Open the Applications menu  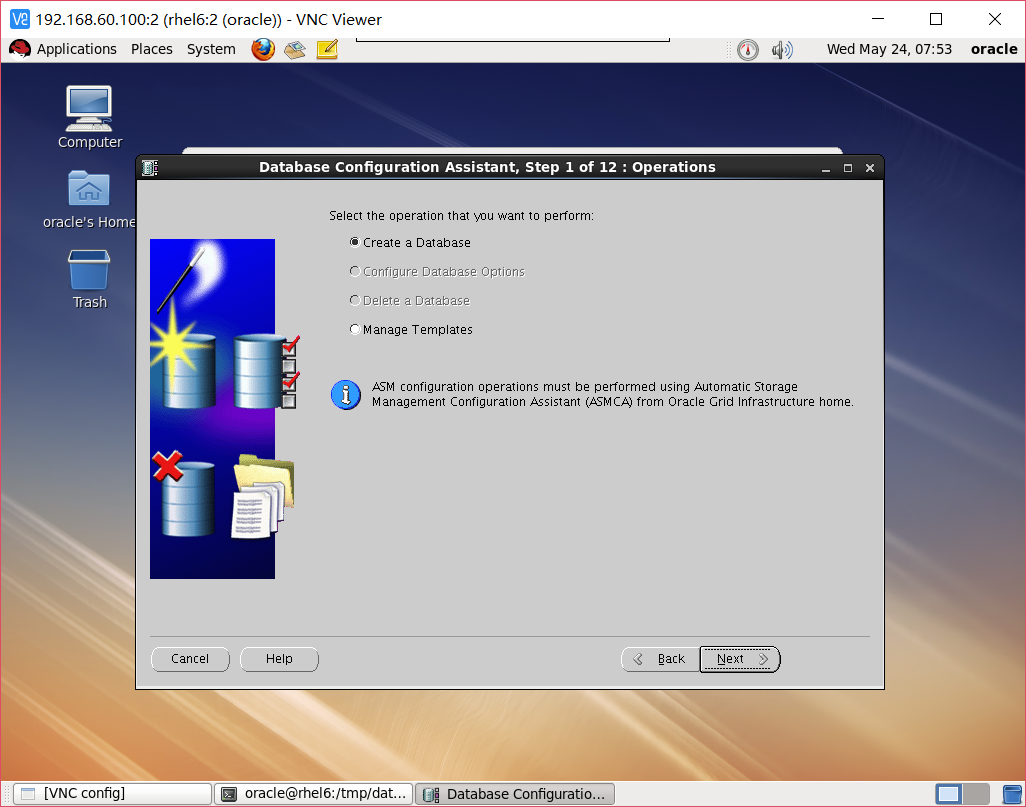tap(76, 49)
